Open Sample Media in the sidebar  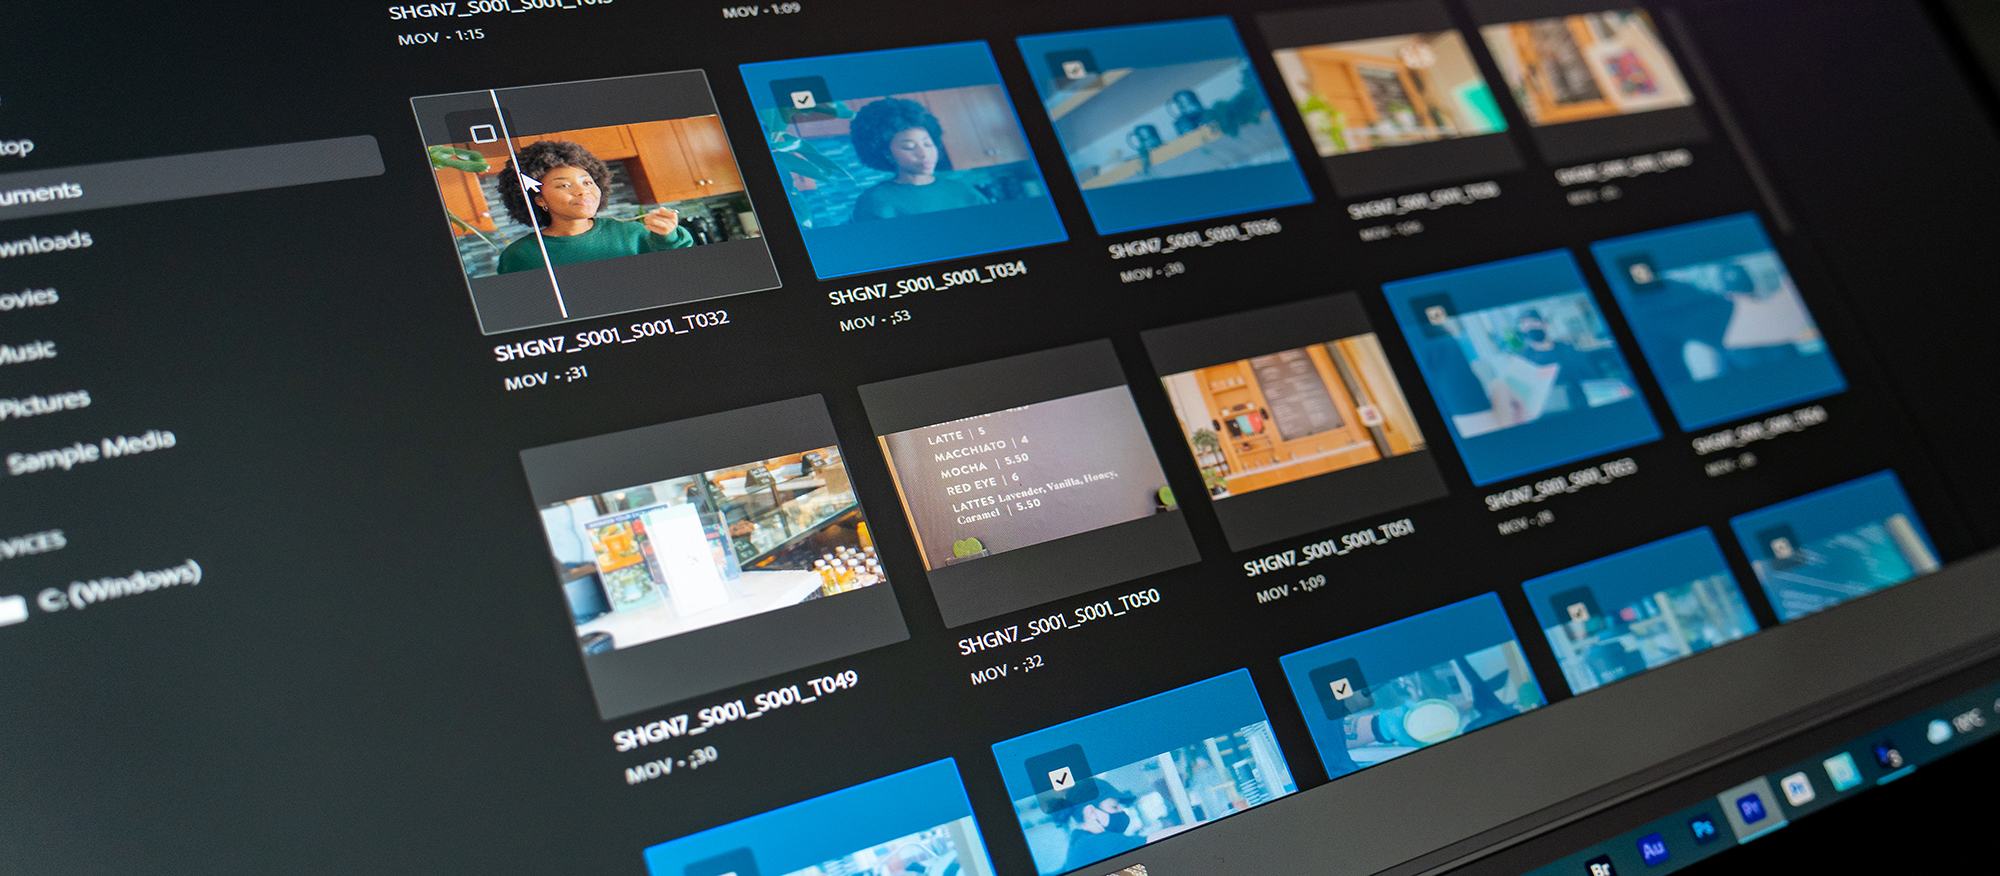[x=91, y=450]
